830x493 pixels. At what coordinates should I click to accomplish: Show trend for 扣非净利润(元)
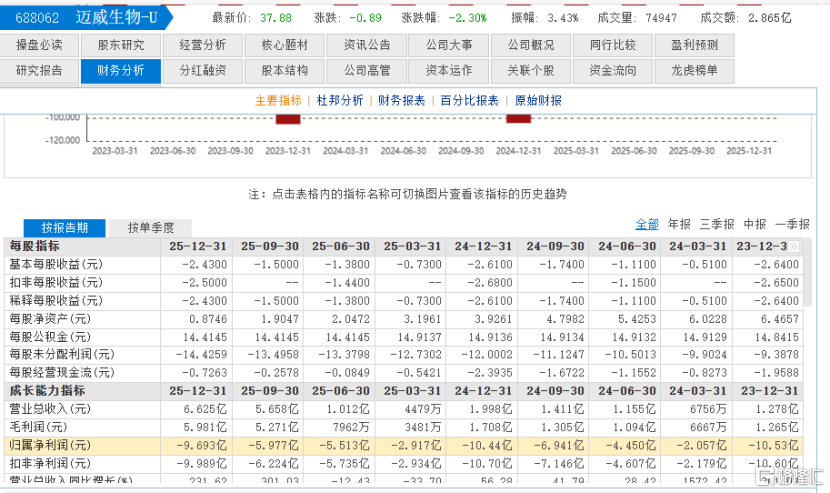click(x=50, y=463)
